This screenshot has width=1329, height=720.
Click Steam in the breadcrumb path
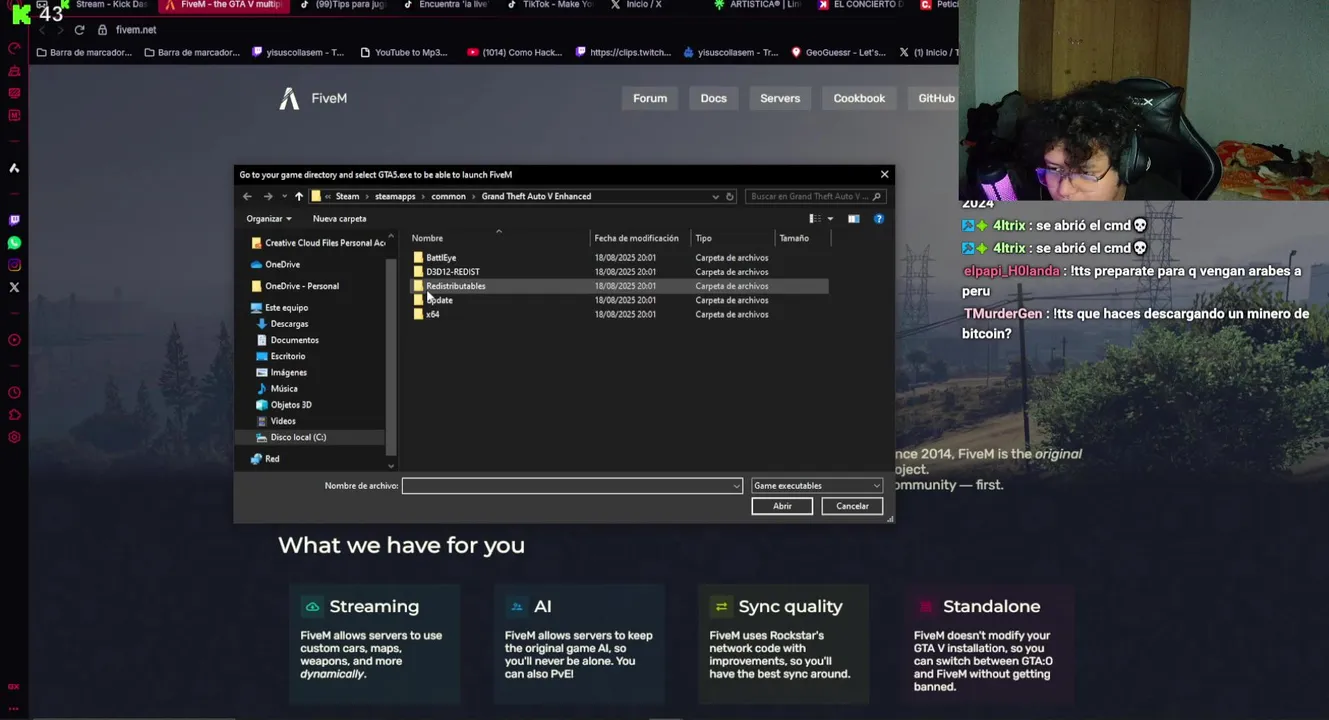click(x=347, y=196)
